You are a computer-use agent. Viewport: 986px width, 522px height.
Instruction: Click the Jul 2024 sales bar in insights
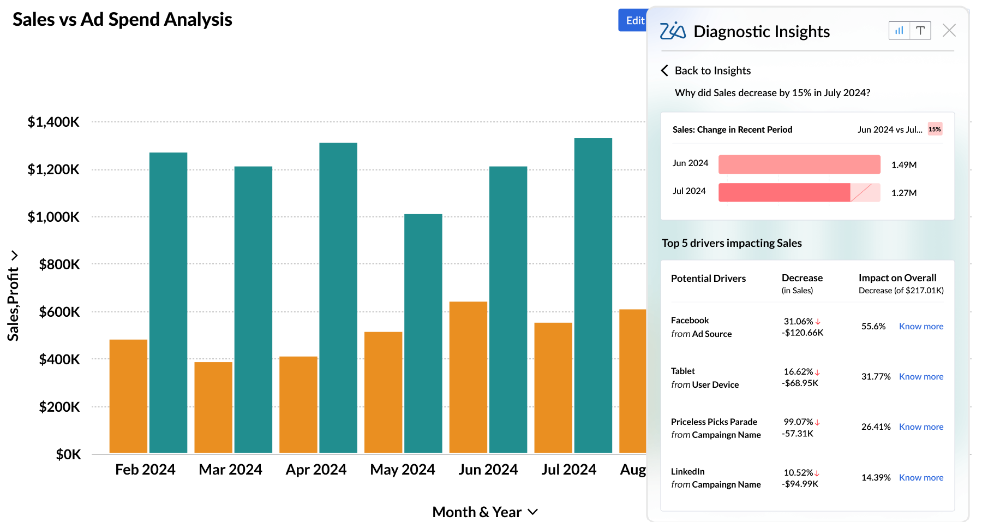click(x=784, y=192)
